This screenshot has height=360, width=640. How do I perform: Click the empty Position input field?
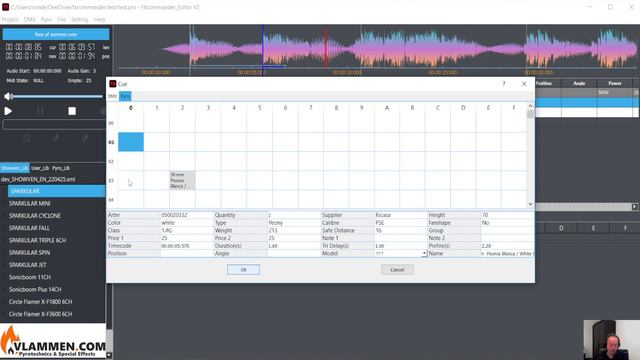coord(187,253)
